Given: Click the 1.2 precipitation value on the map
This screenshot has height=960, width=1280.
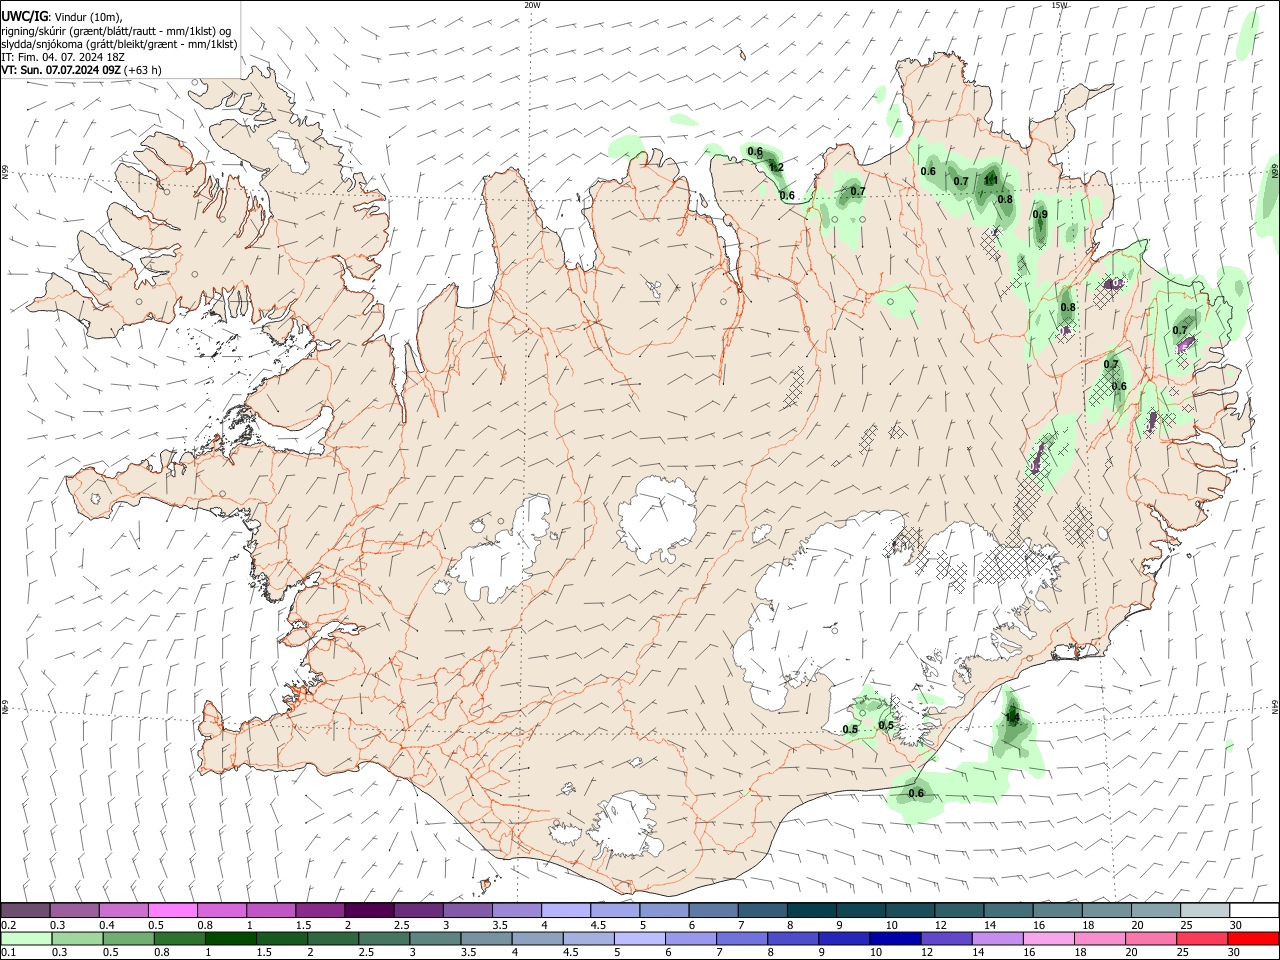Looking at the screenshot, I should (x=776, y=167).
